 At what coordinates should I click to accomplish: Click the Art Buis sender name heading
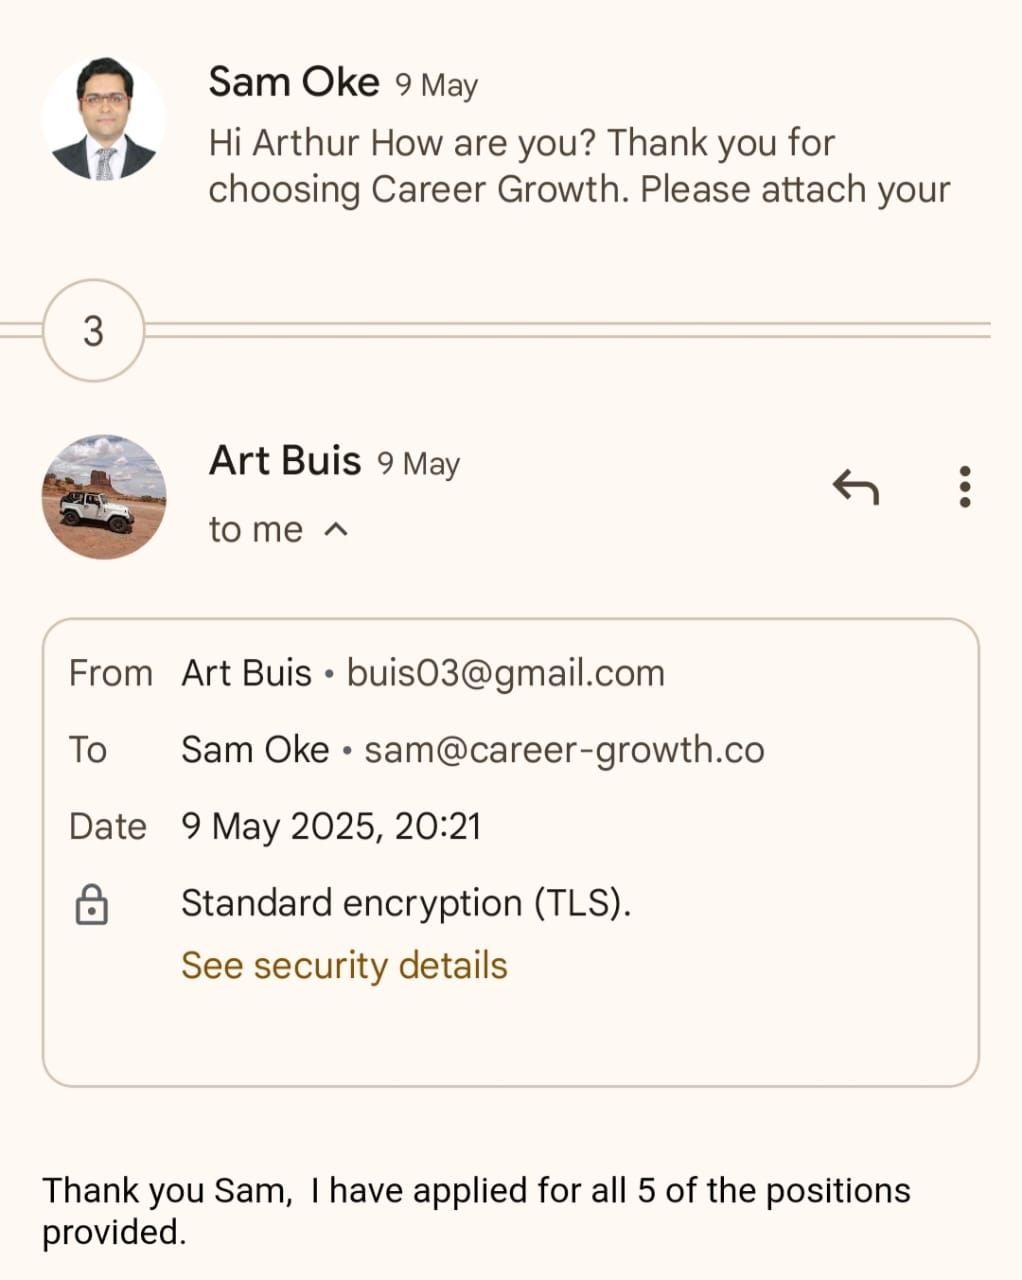[285, 461]
